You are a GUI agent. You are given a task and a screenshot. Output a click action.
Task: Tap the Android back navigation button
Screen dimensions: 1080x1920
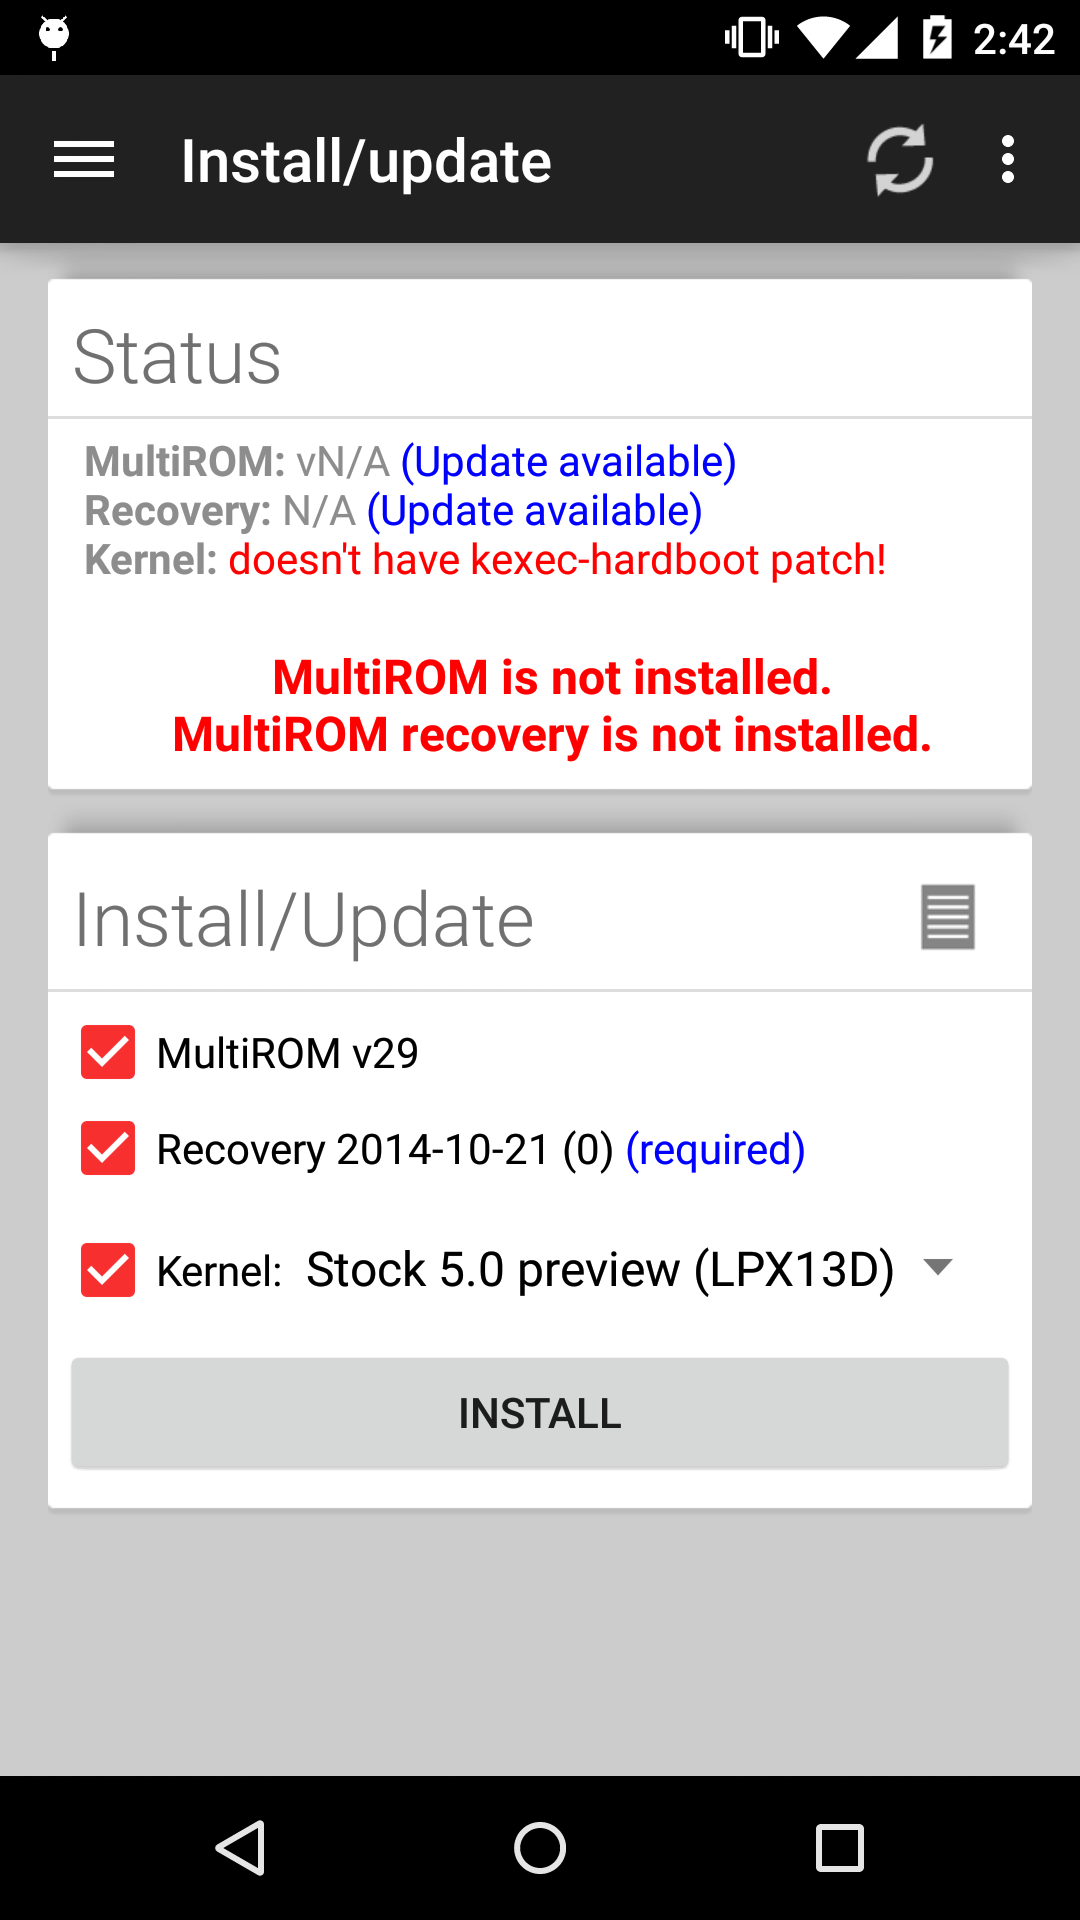[x=241, y=1847]
